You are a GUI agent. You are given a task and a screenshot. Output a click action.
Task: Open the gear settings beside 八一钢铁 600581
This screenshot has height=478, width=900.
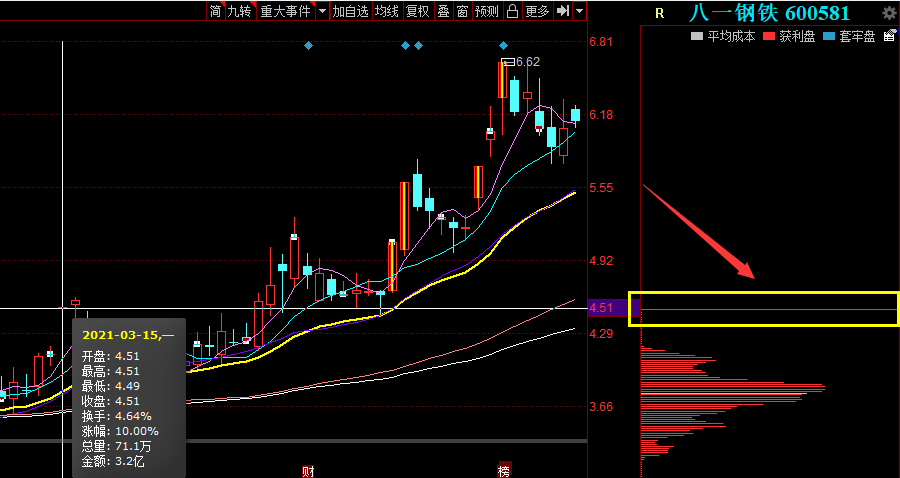(x=889, y=13)
